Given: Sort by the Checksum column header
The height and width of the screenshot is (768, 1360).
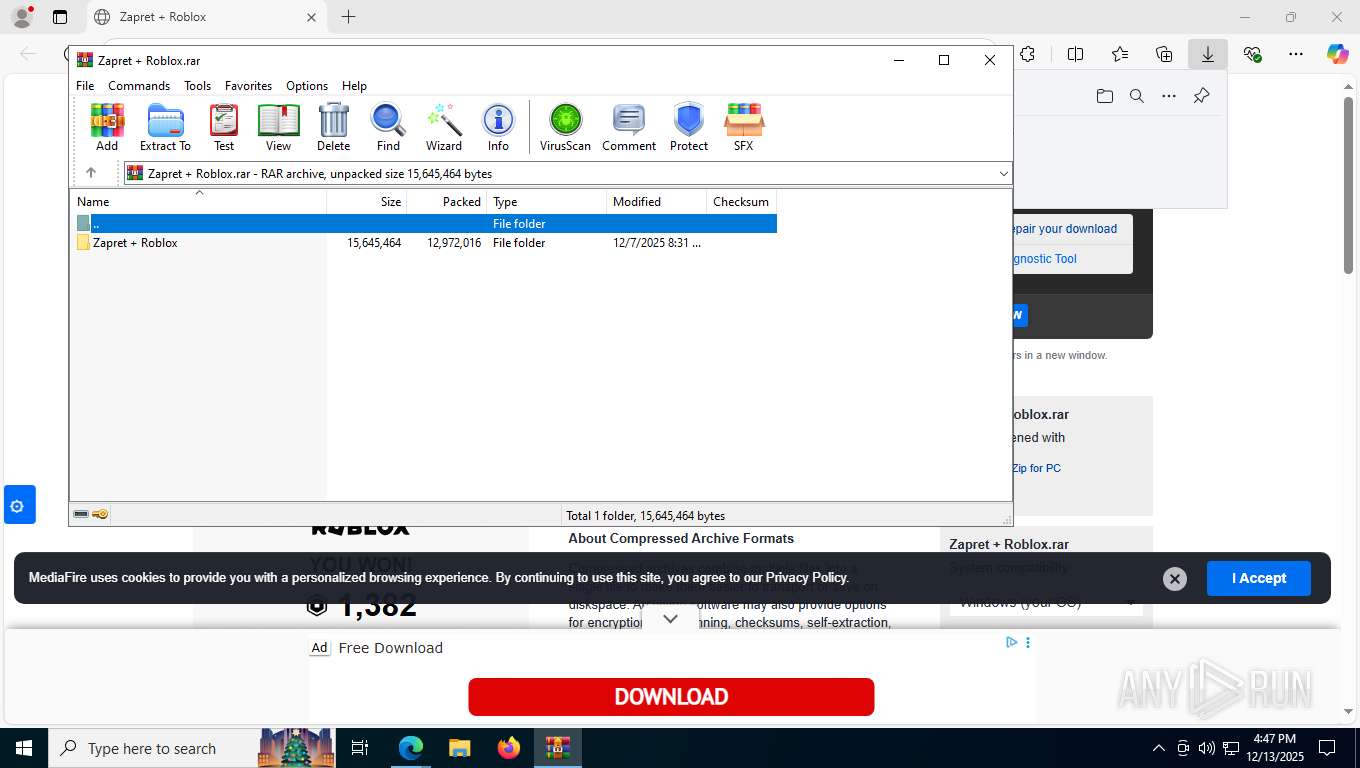Looking at the screenshot, I should [742, 201].
